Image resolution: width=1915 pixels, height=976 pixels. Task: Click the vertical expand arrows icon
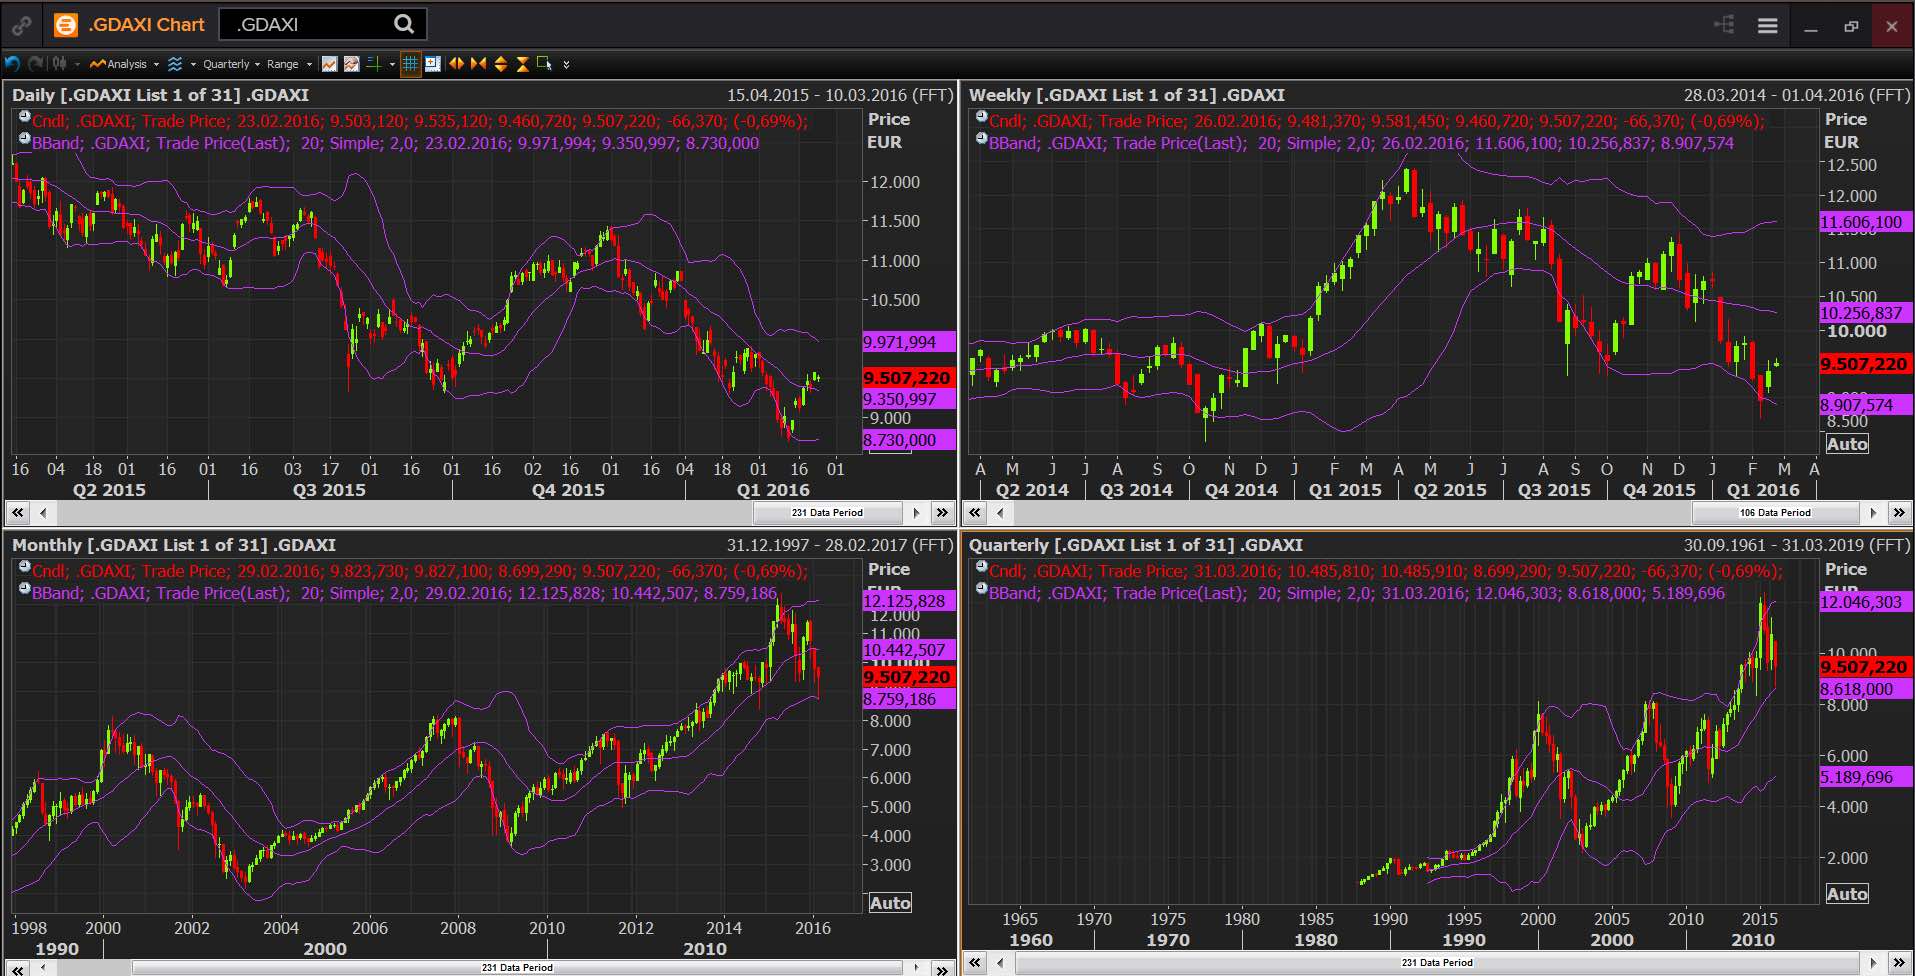(x=500, y=64)
